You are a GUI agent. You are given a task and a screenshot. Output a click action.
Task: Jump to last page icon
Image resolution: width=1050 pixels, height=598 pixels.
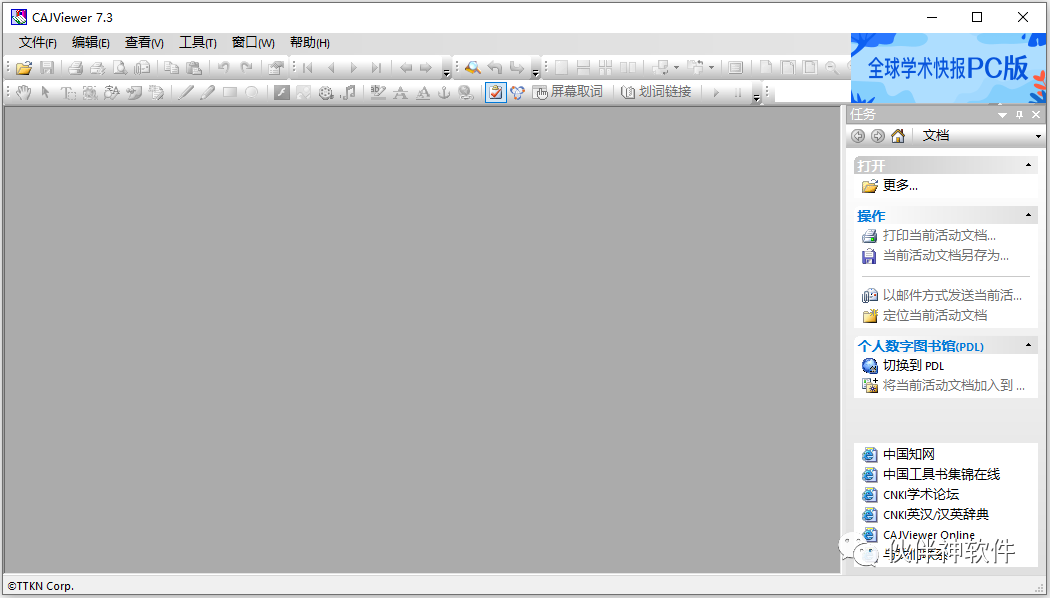click(x=376, y=68)
